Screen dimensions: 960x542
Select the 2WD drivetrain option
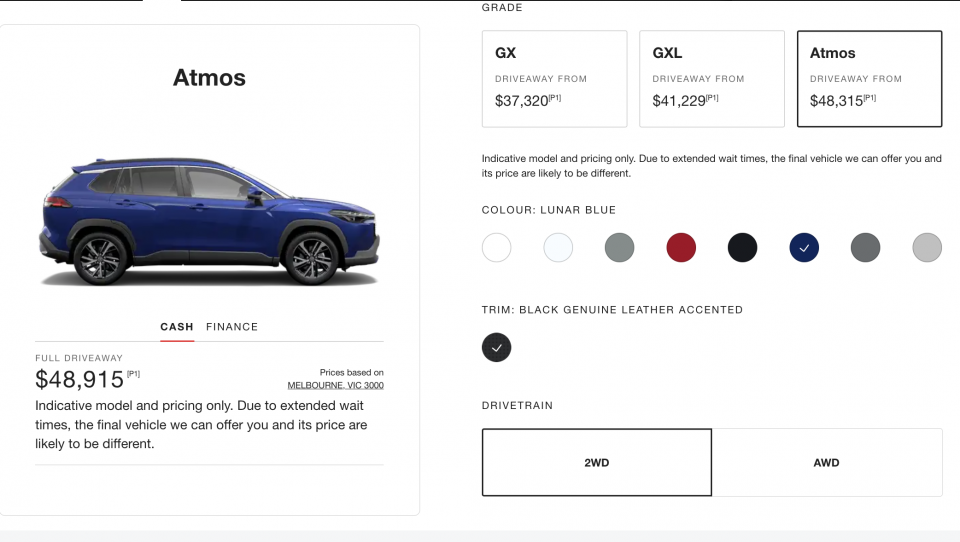(597, 462)
